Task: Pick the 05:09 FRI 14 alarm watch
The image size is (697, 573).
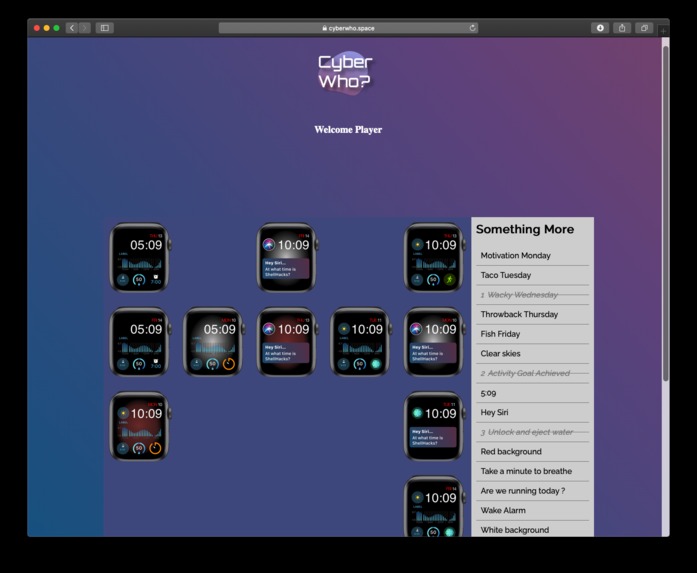Action: coord(140,341)
